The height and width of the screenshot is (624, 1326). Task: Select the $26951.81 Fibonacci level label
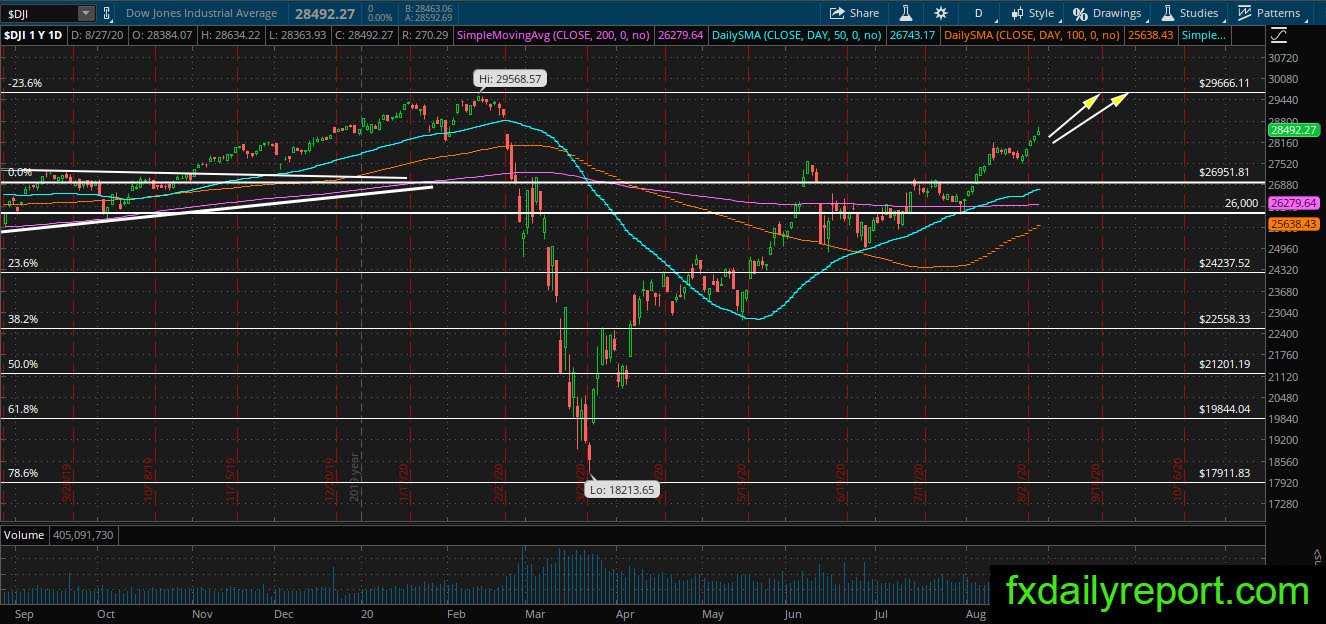1224,172
